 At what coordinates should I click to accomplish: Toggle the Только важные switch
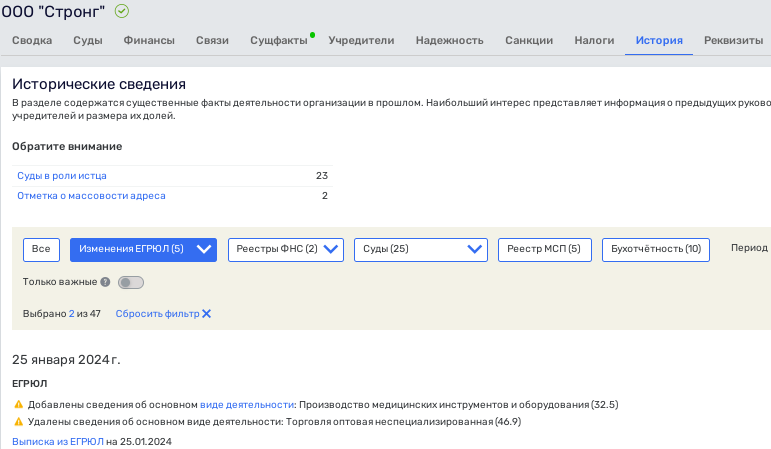coord(130,283)
